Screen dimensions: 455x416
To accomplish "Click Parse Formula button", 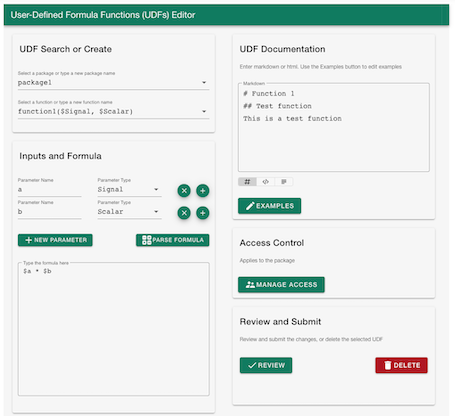I will (173, 240).
